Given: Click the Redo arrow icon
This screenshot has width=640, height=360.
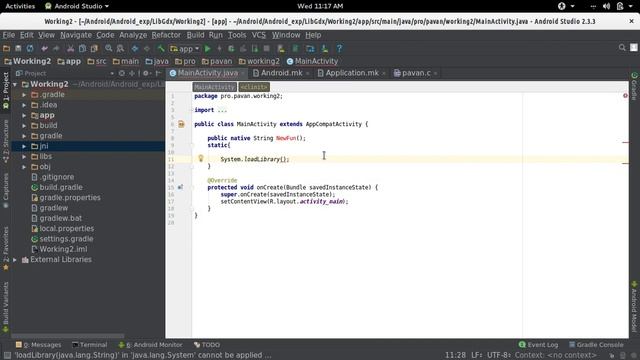Looking at the screenshot, I should 56,49.
